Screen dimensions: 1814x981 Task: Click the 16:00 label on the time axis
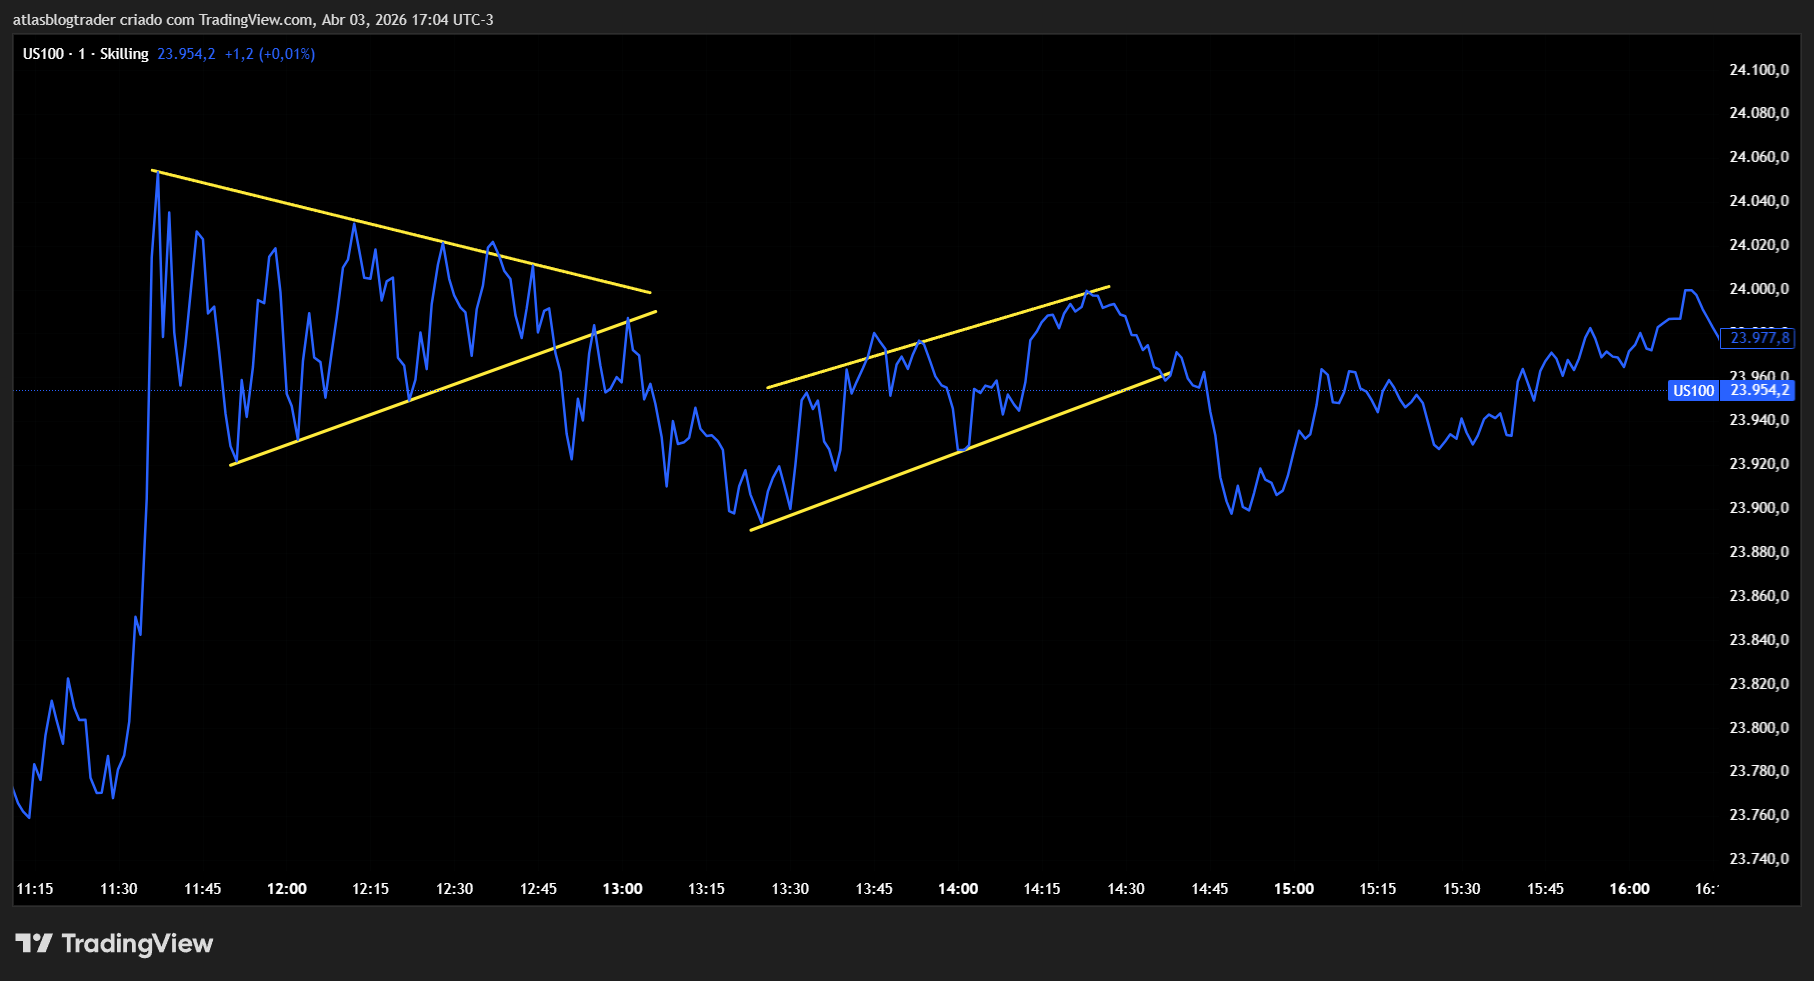[x=1629, y=889]
